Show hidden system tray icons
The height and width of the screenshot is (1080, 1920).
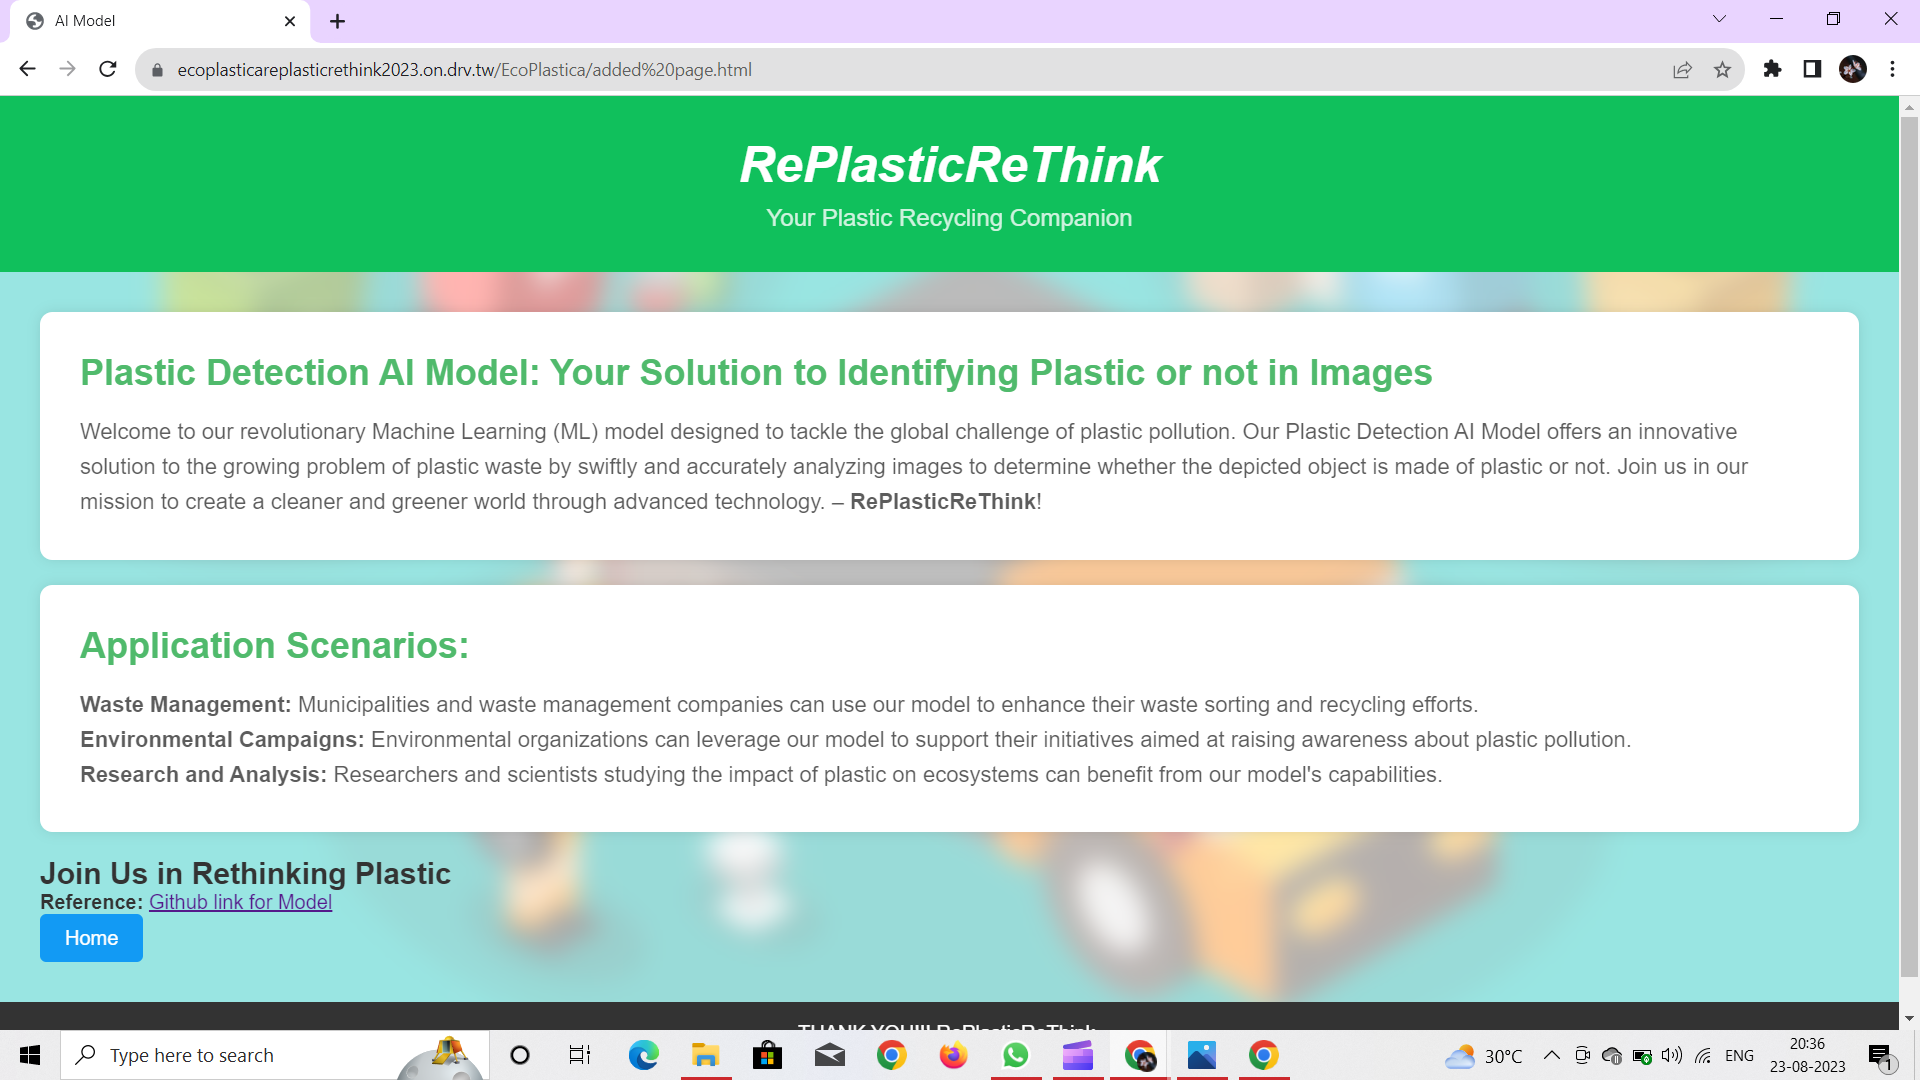1552,1055
